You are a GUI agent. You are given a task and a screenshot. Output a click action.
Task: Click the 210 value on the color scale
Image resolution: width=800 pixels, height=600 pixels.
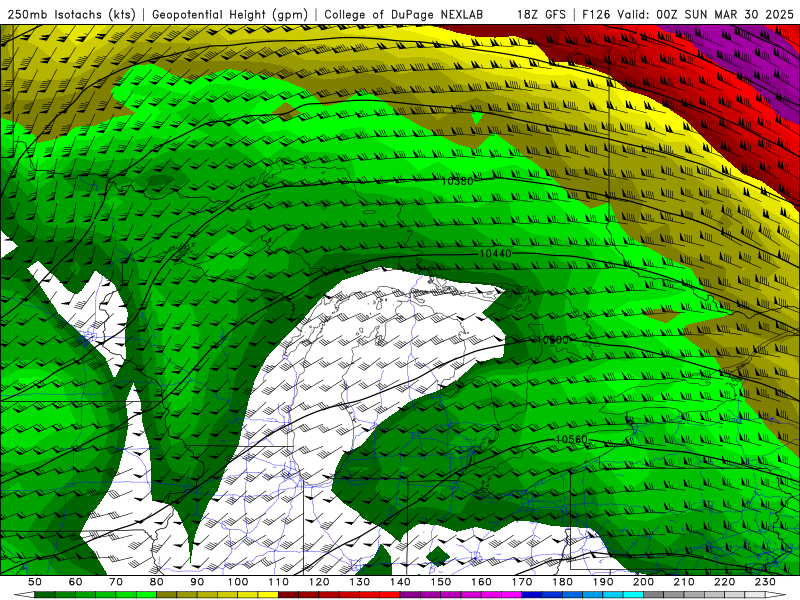(x=684, y=582)
